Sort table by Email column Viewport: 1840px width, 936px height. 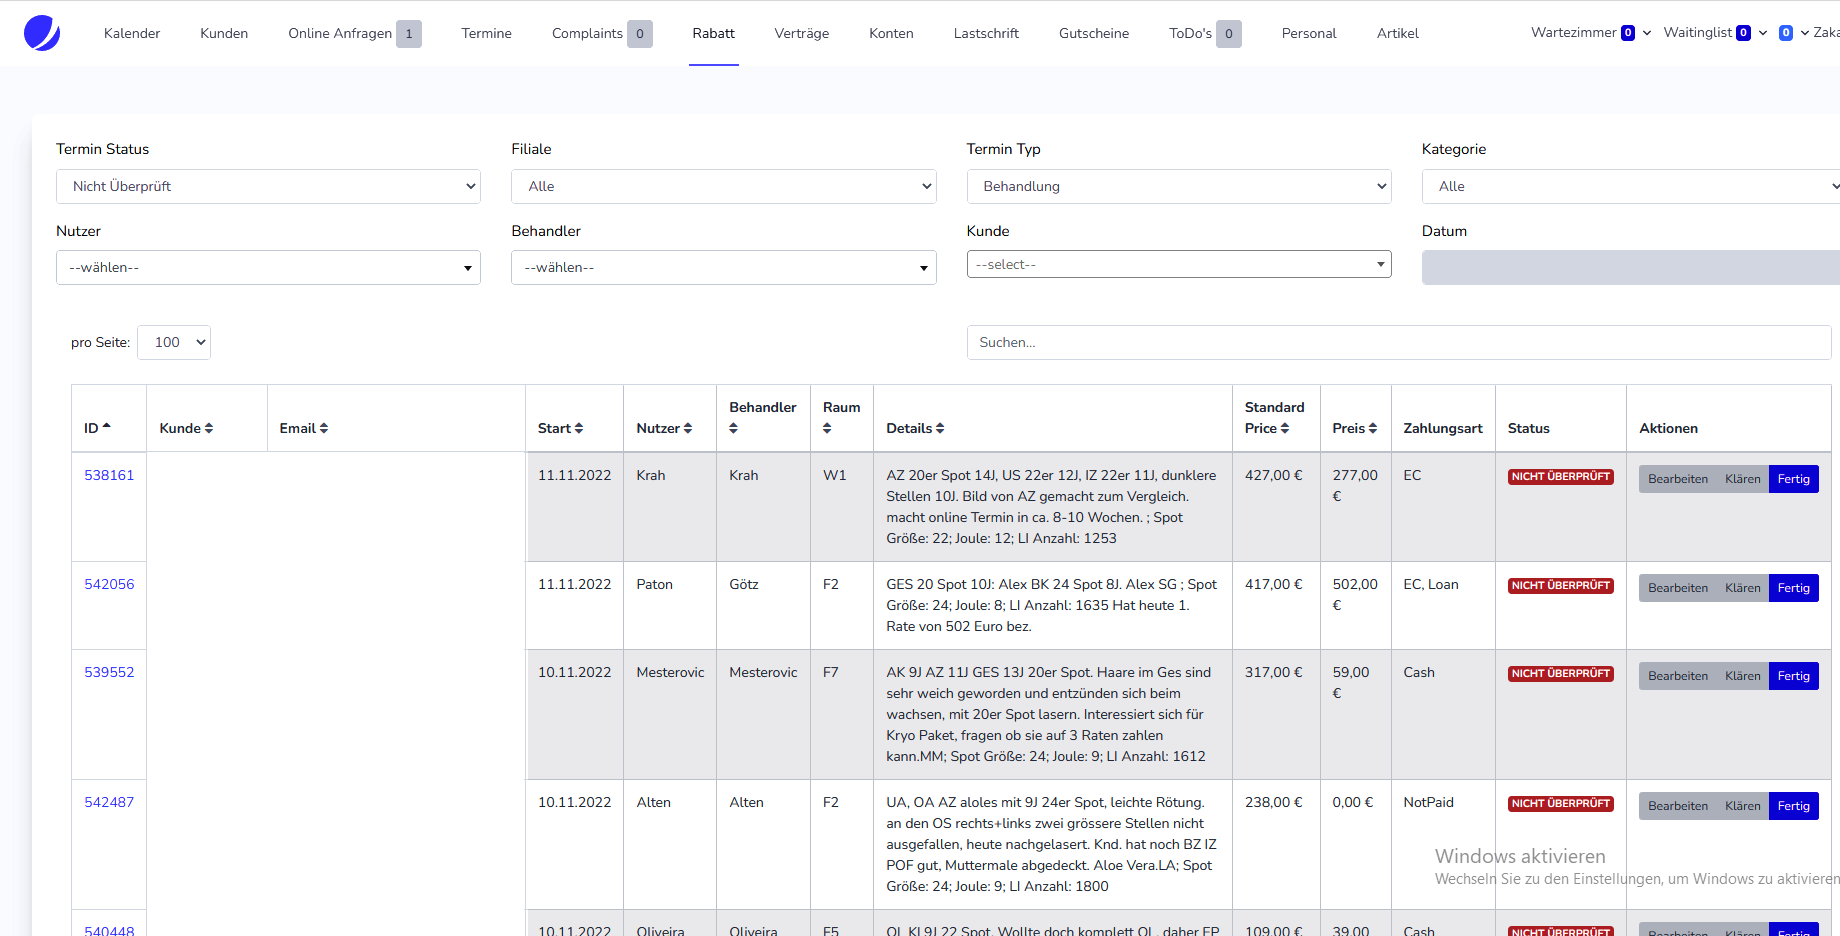304,428
